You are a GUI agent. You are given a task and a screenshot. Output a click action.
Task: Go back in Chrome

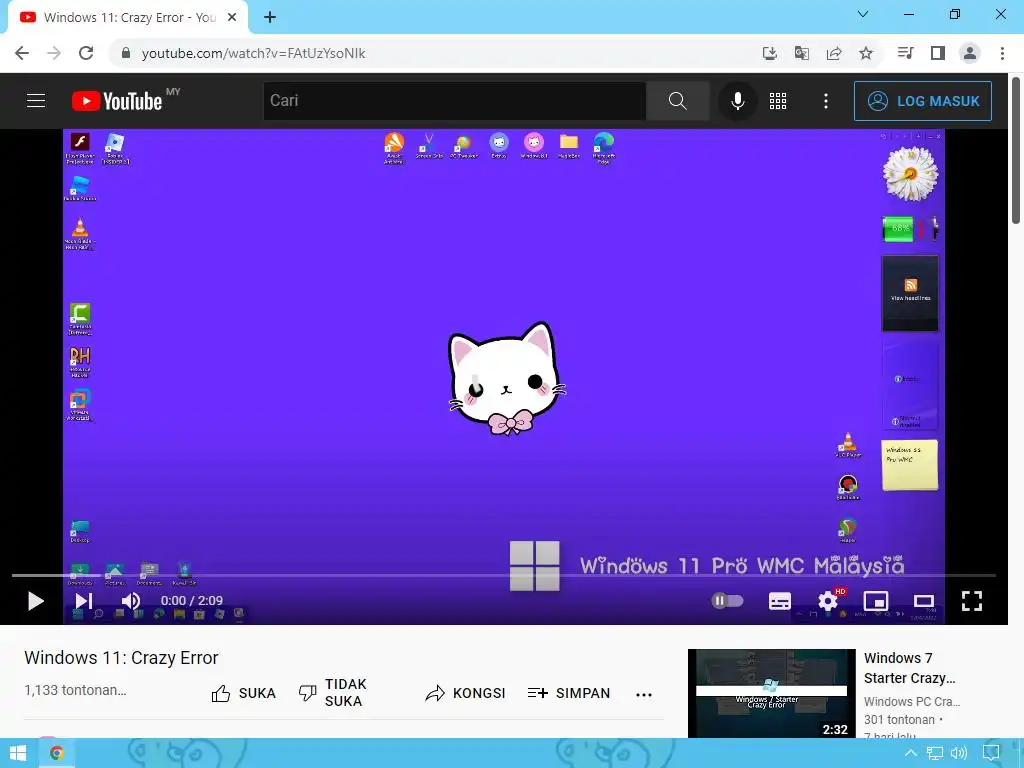pos(22,53)
